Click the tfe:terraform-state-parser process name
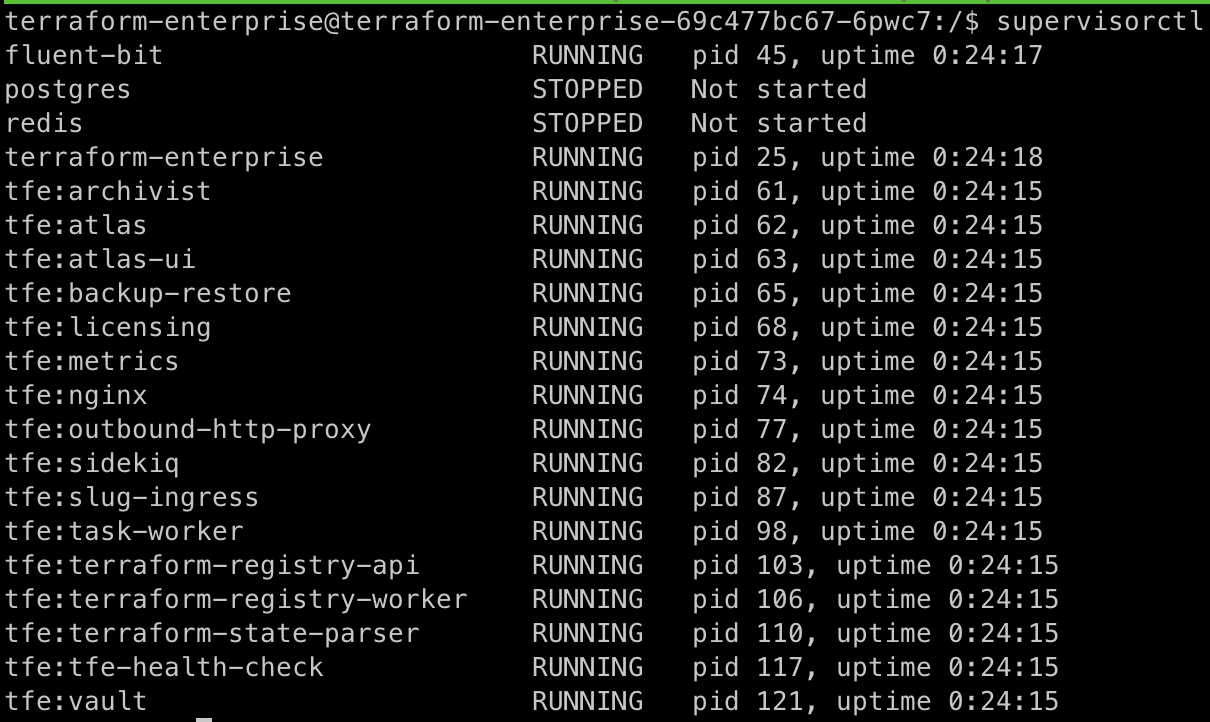 click(x=212, y=633)
